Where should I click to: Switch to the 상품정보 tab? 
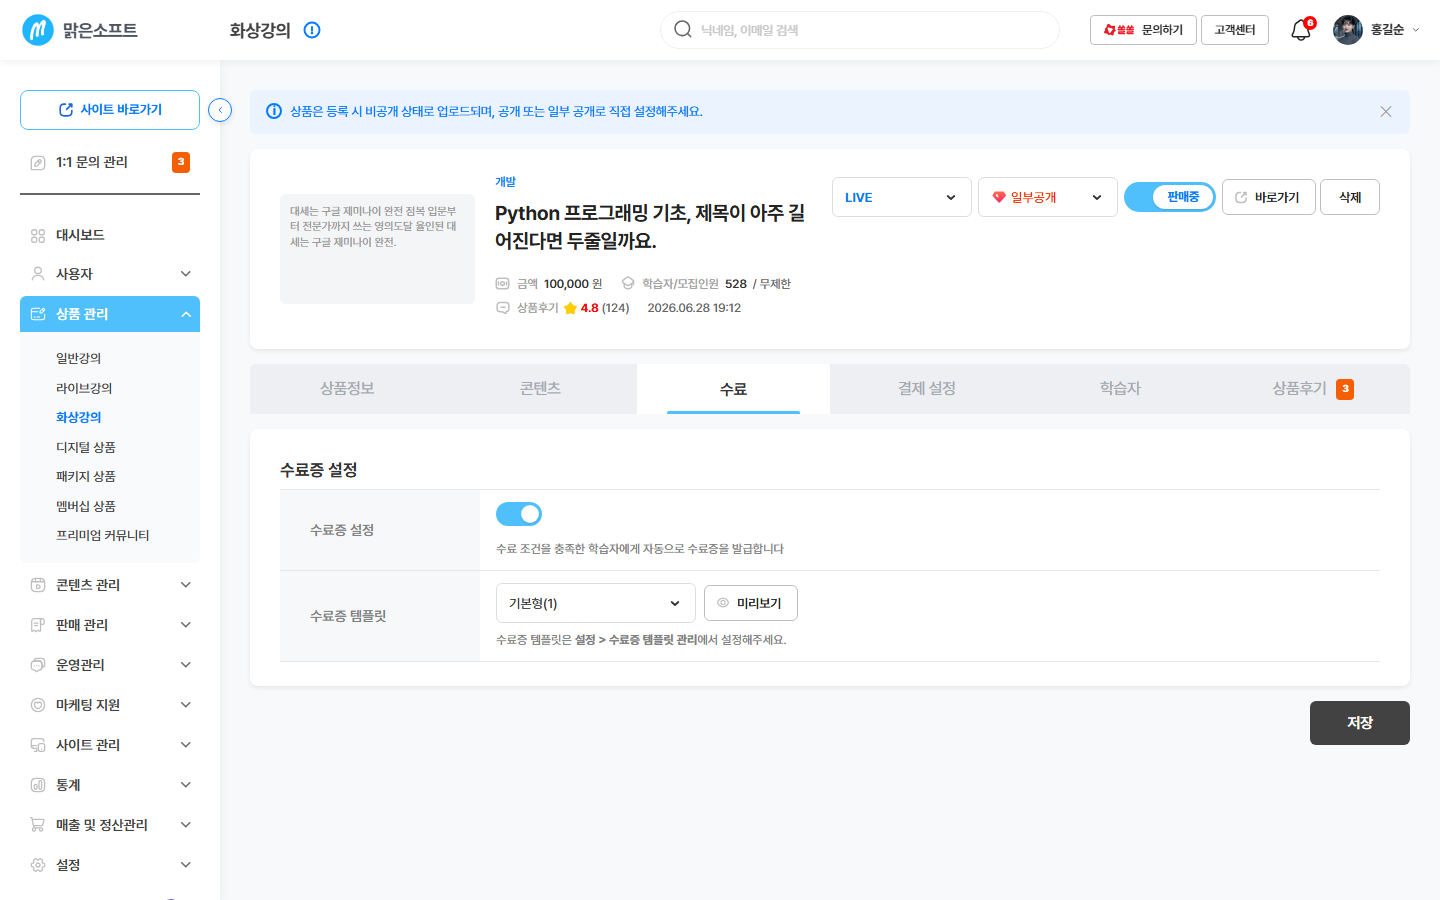pyautogui.click(x=347, y=388)
